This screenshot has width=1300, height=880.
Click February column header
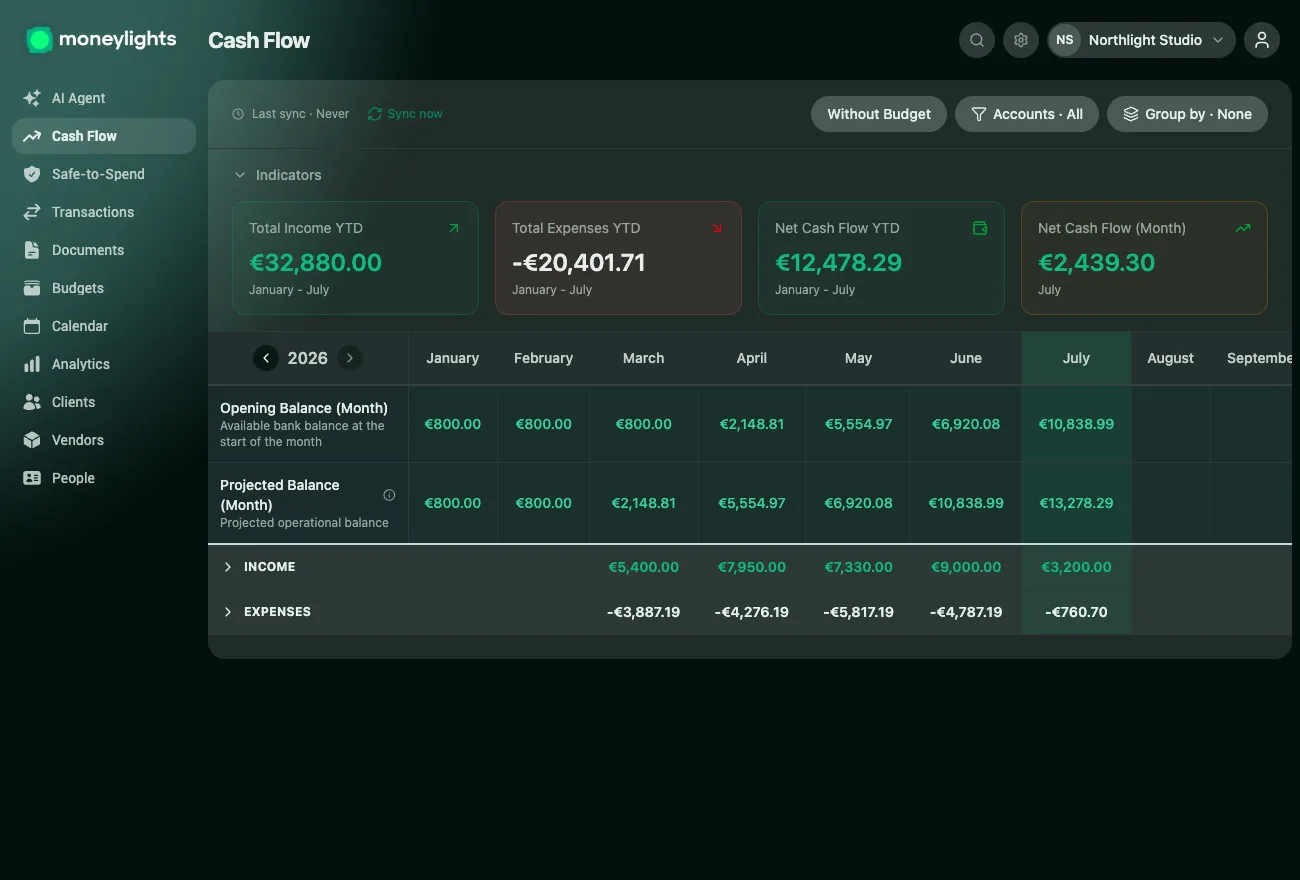coord(543,358)
